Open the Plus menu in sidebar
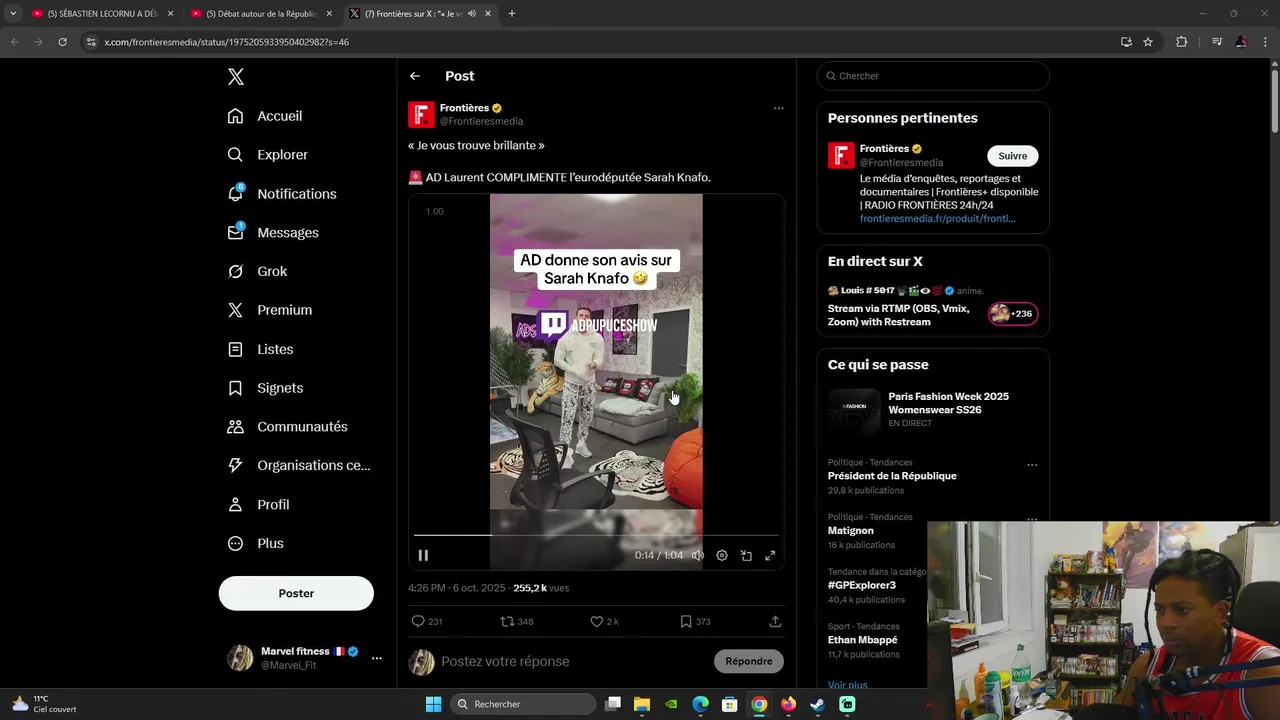 point(256,543)
